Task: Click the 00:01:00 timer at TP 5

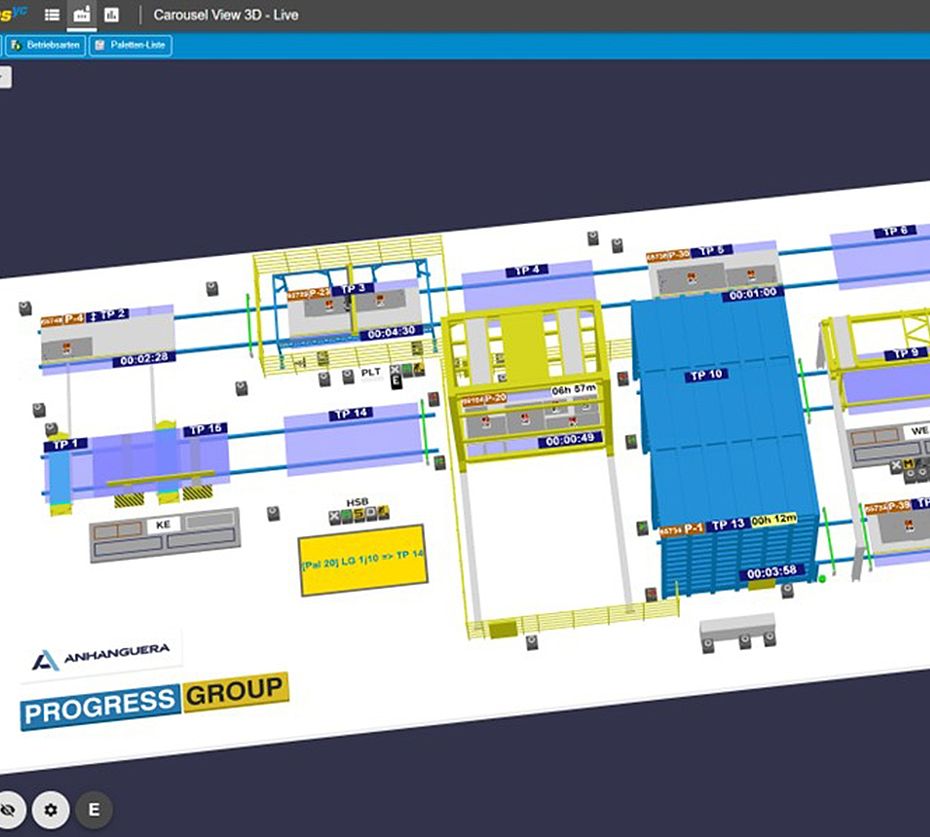Action: 753,293
